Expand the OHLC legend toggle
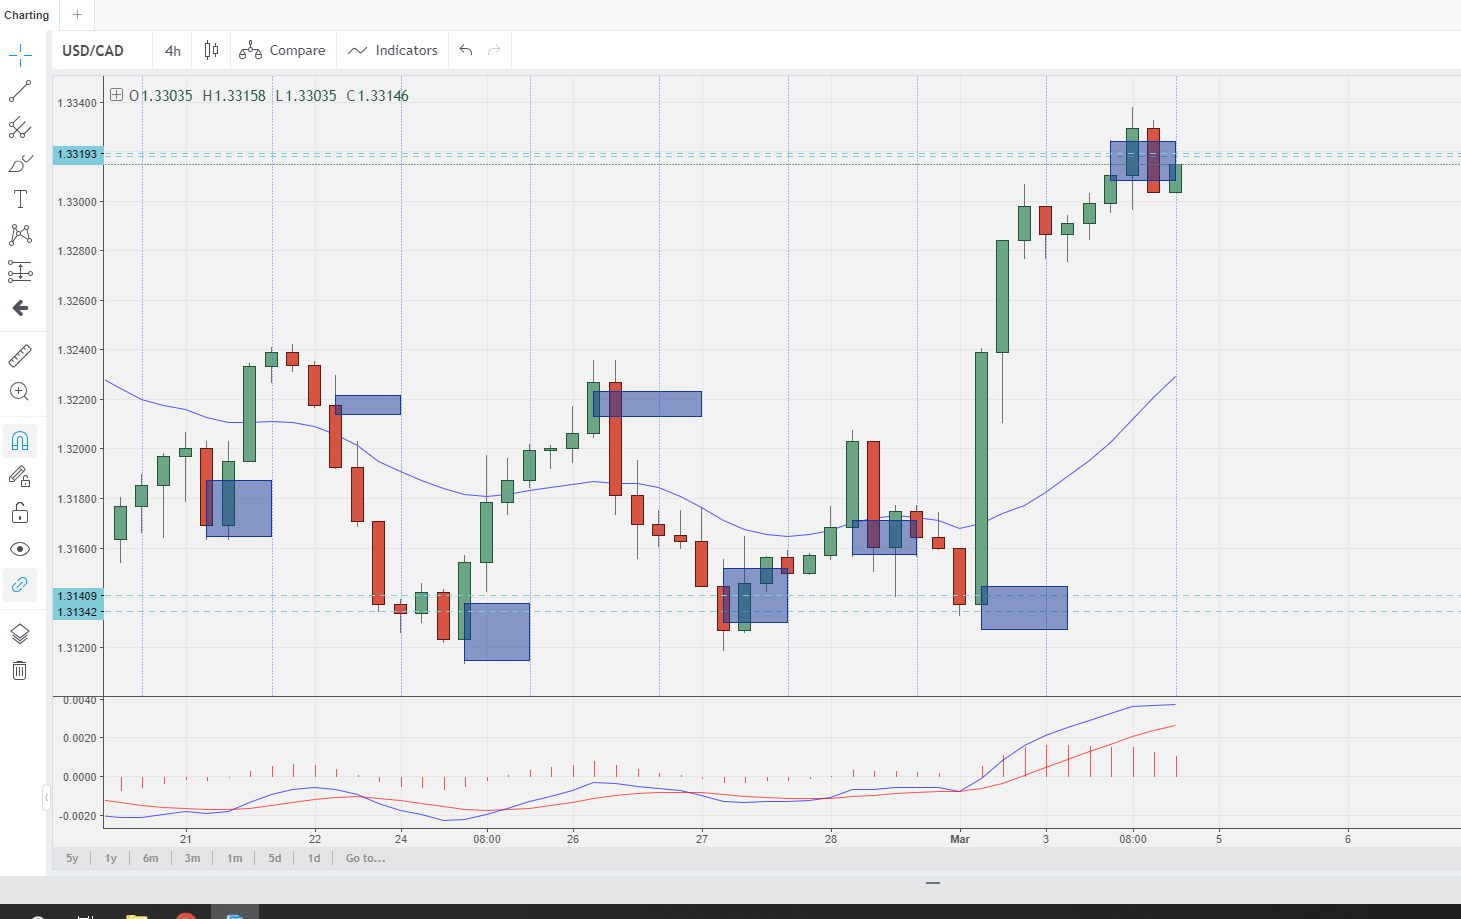This screenshot has width=1461, height=919. click(116, 95)
